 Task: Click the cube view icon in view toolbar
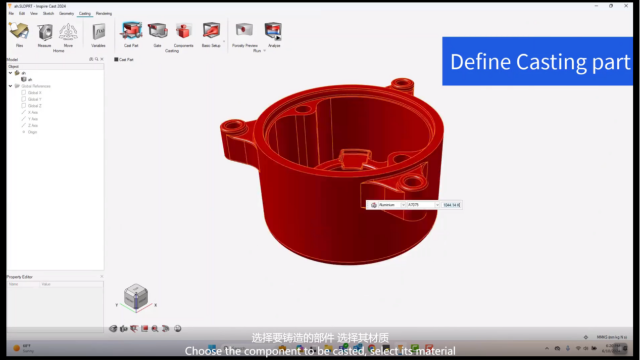(113, 329)
